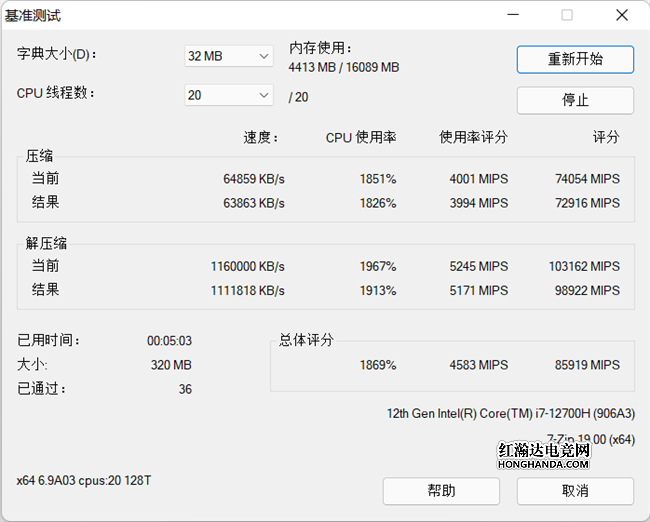The image size is (650, 522).
Task: Click the 4413 MB / 16089 MB memory value
Action: (344, 68)
